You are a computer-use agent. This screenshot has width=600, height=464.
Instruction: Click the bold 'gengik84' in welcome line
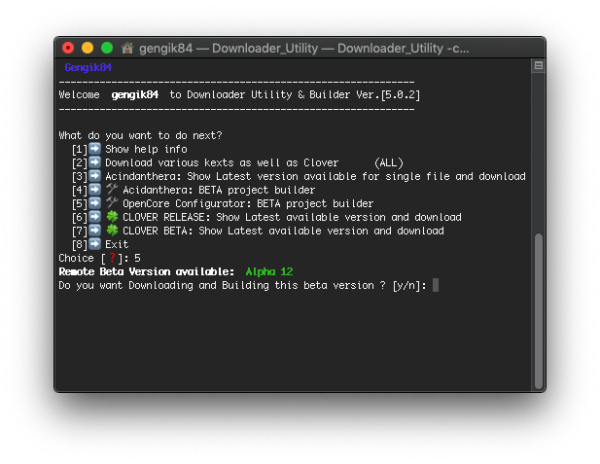[135, 95]
